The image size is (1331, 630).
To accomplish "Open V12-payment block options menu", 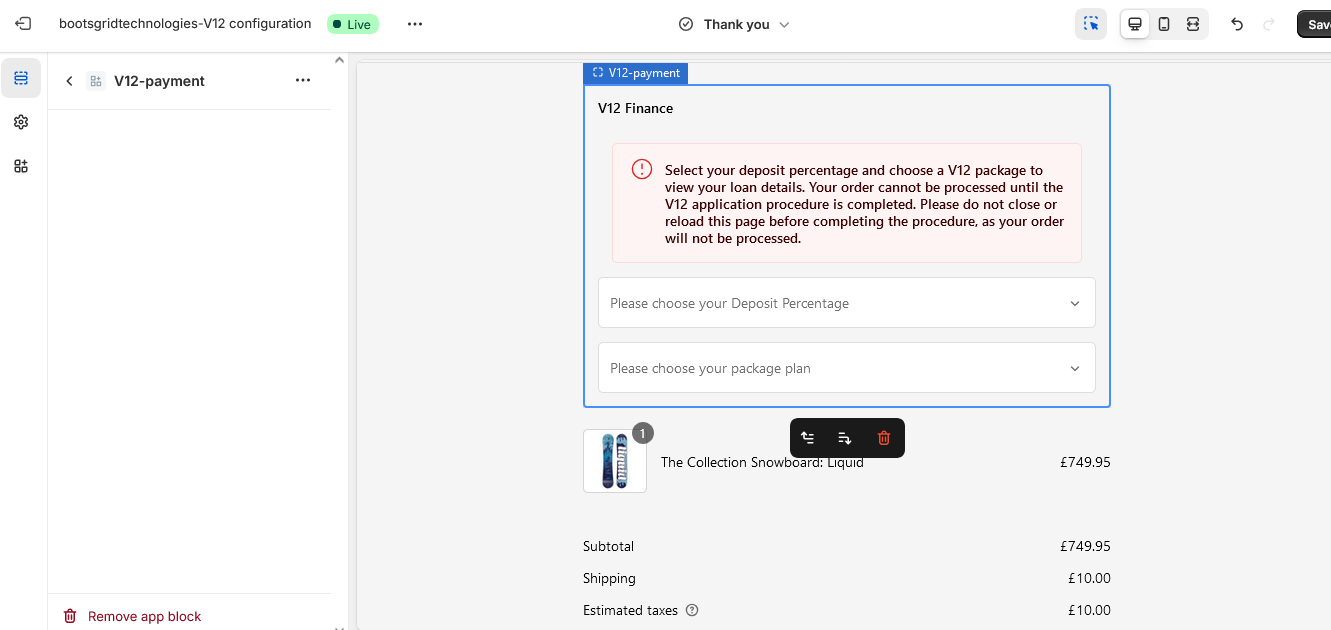I will tap(303, 80).
